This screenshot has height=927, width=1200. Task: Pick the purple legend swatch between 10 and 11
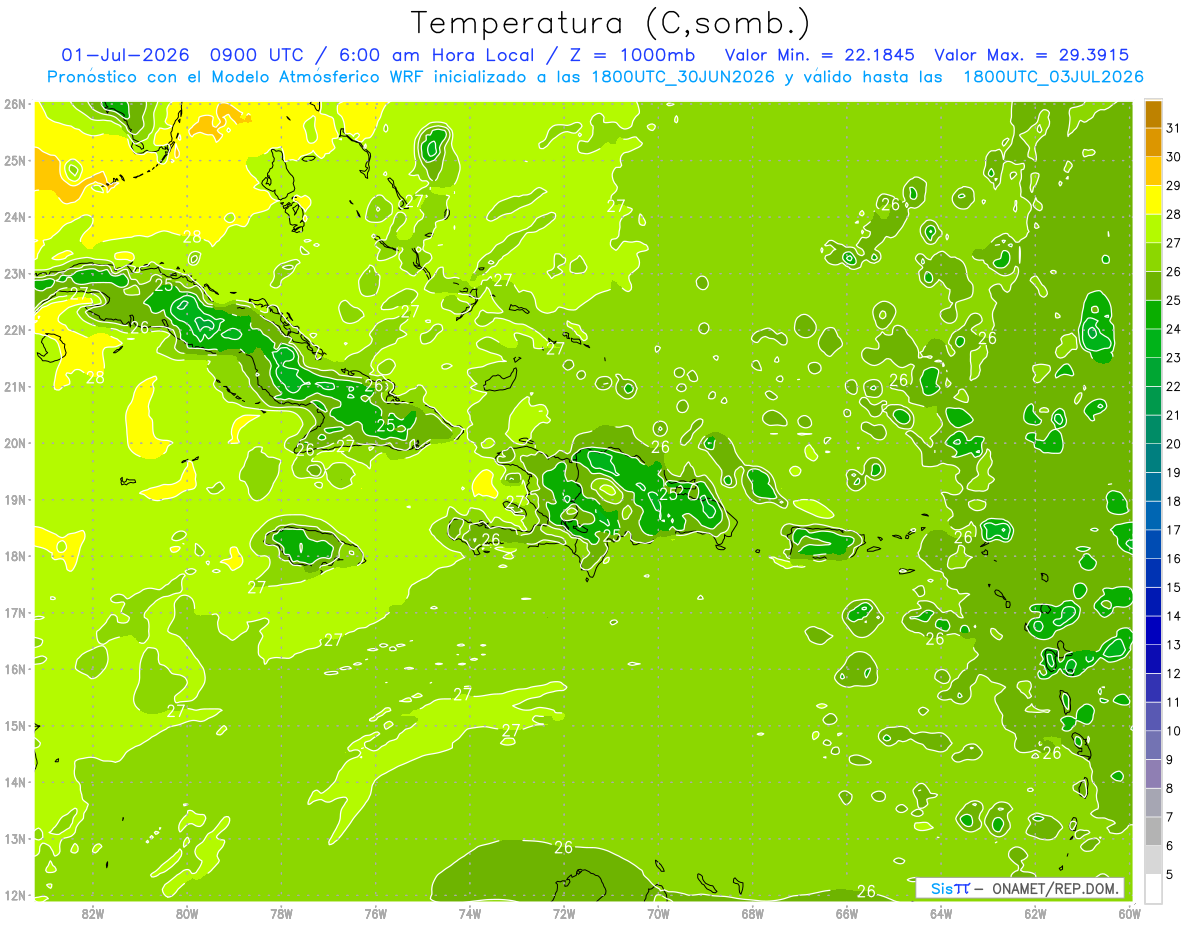tap(1153, 716)
